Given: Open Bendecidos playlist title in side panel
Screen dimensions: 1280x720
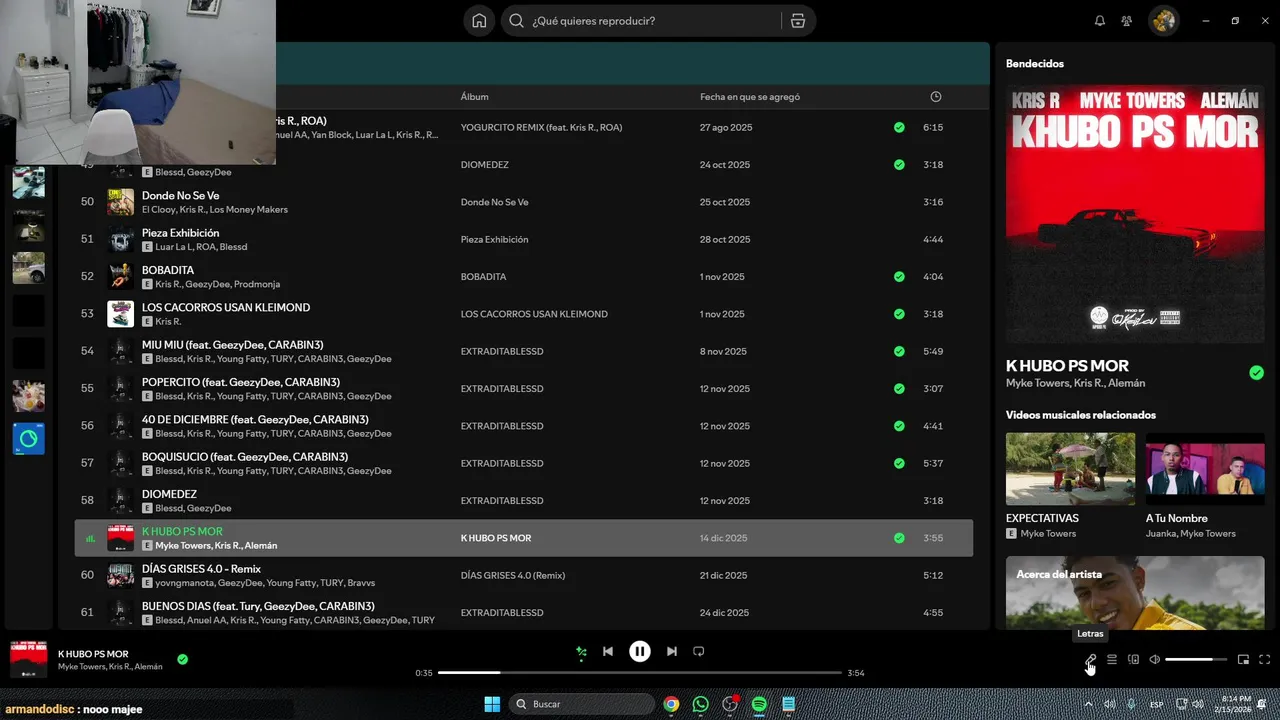Looking at the screenshot, I should tap(1035, 64).
